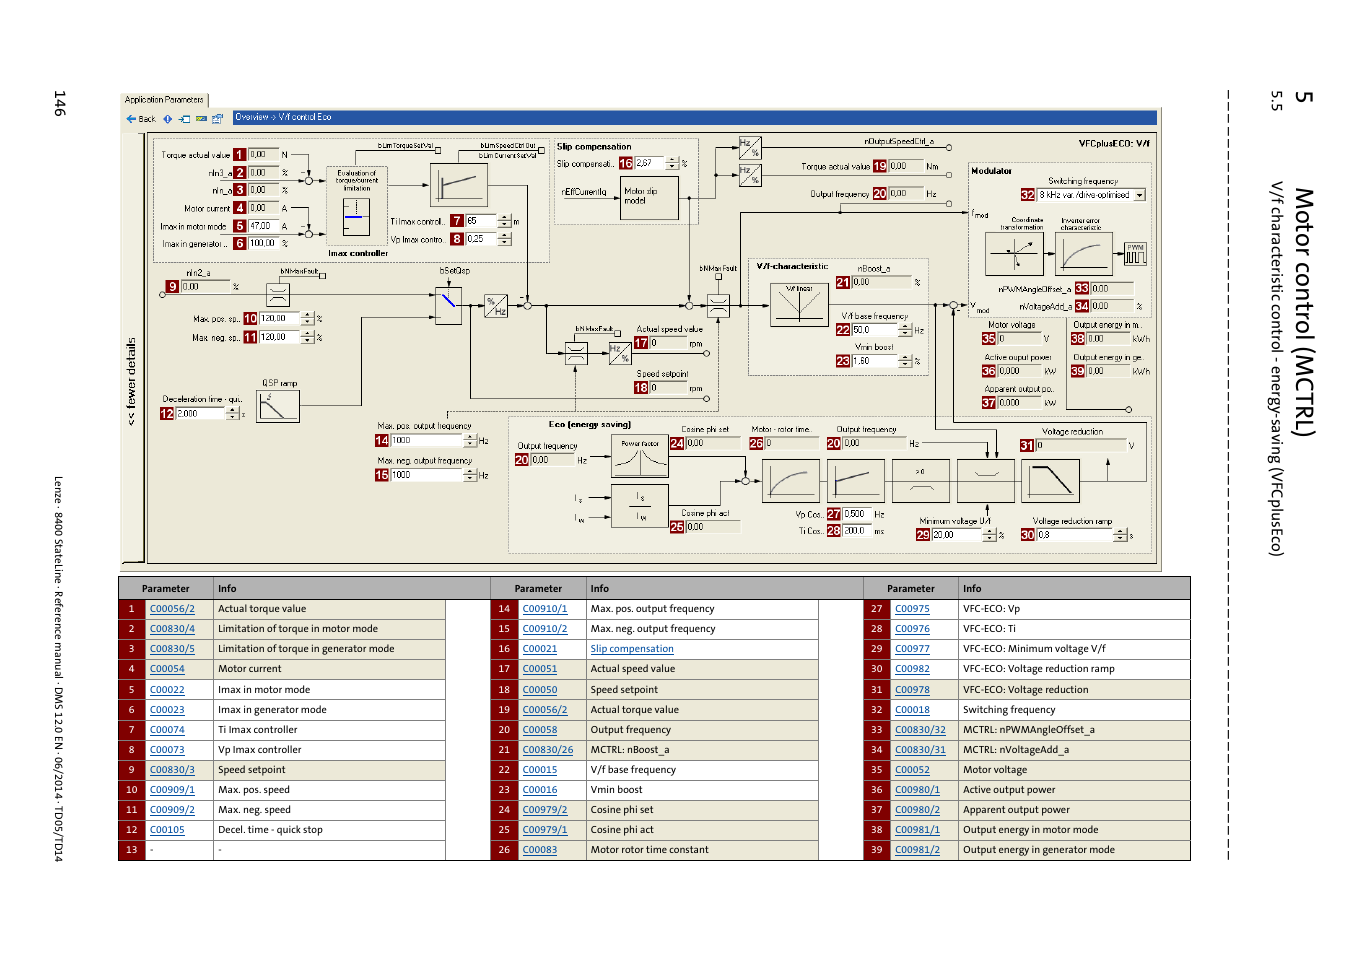Click the arrow-into-box toolbar icon next to info
1350x954 pixels.
coord(184,119)
